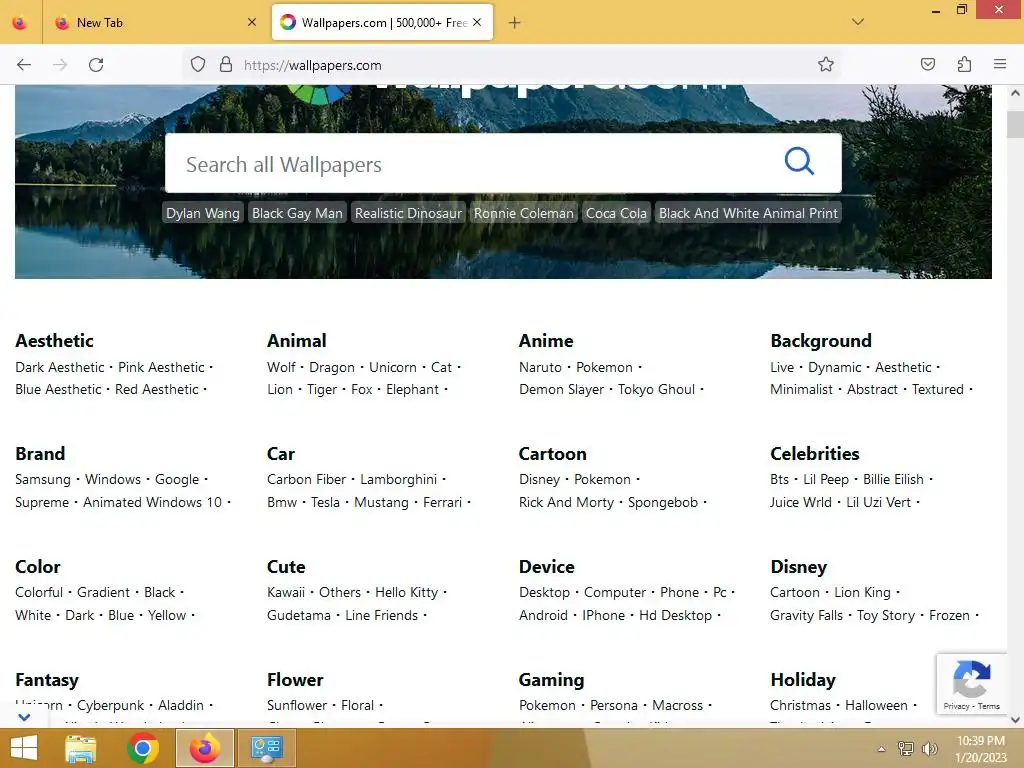Open the Background category heading

pos(821,341)
